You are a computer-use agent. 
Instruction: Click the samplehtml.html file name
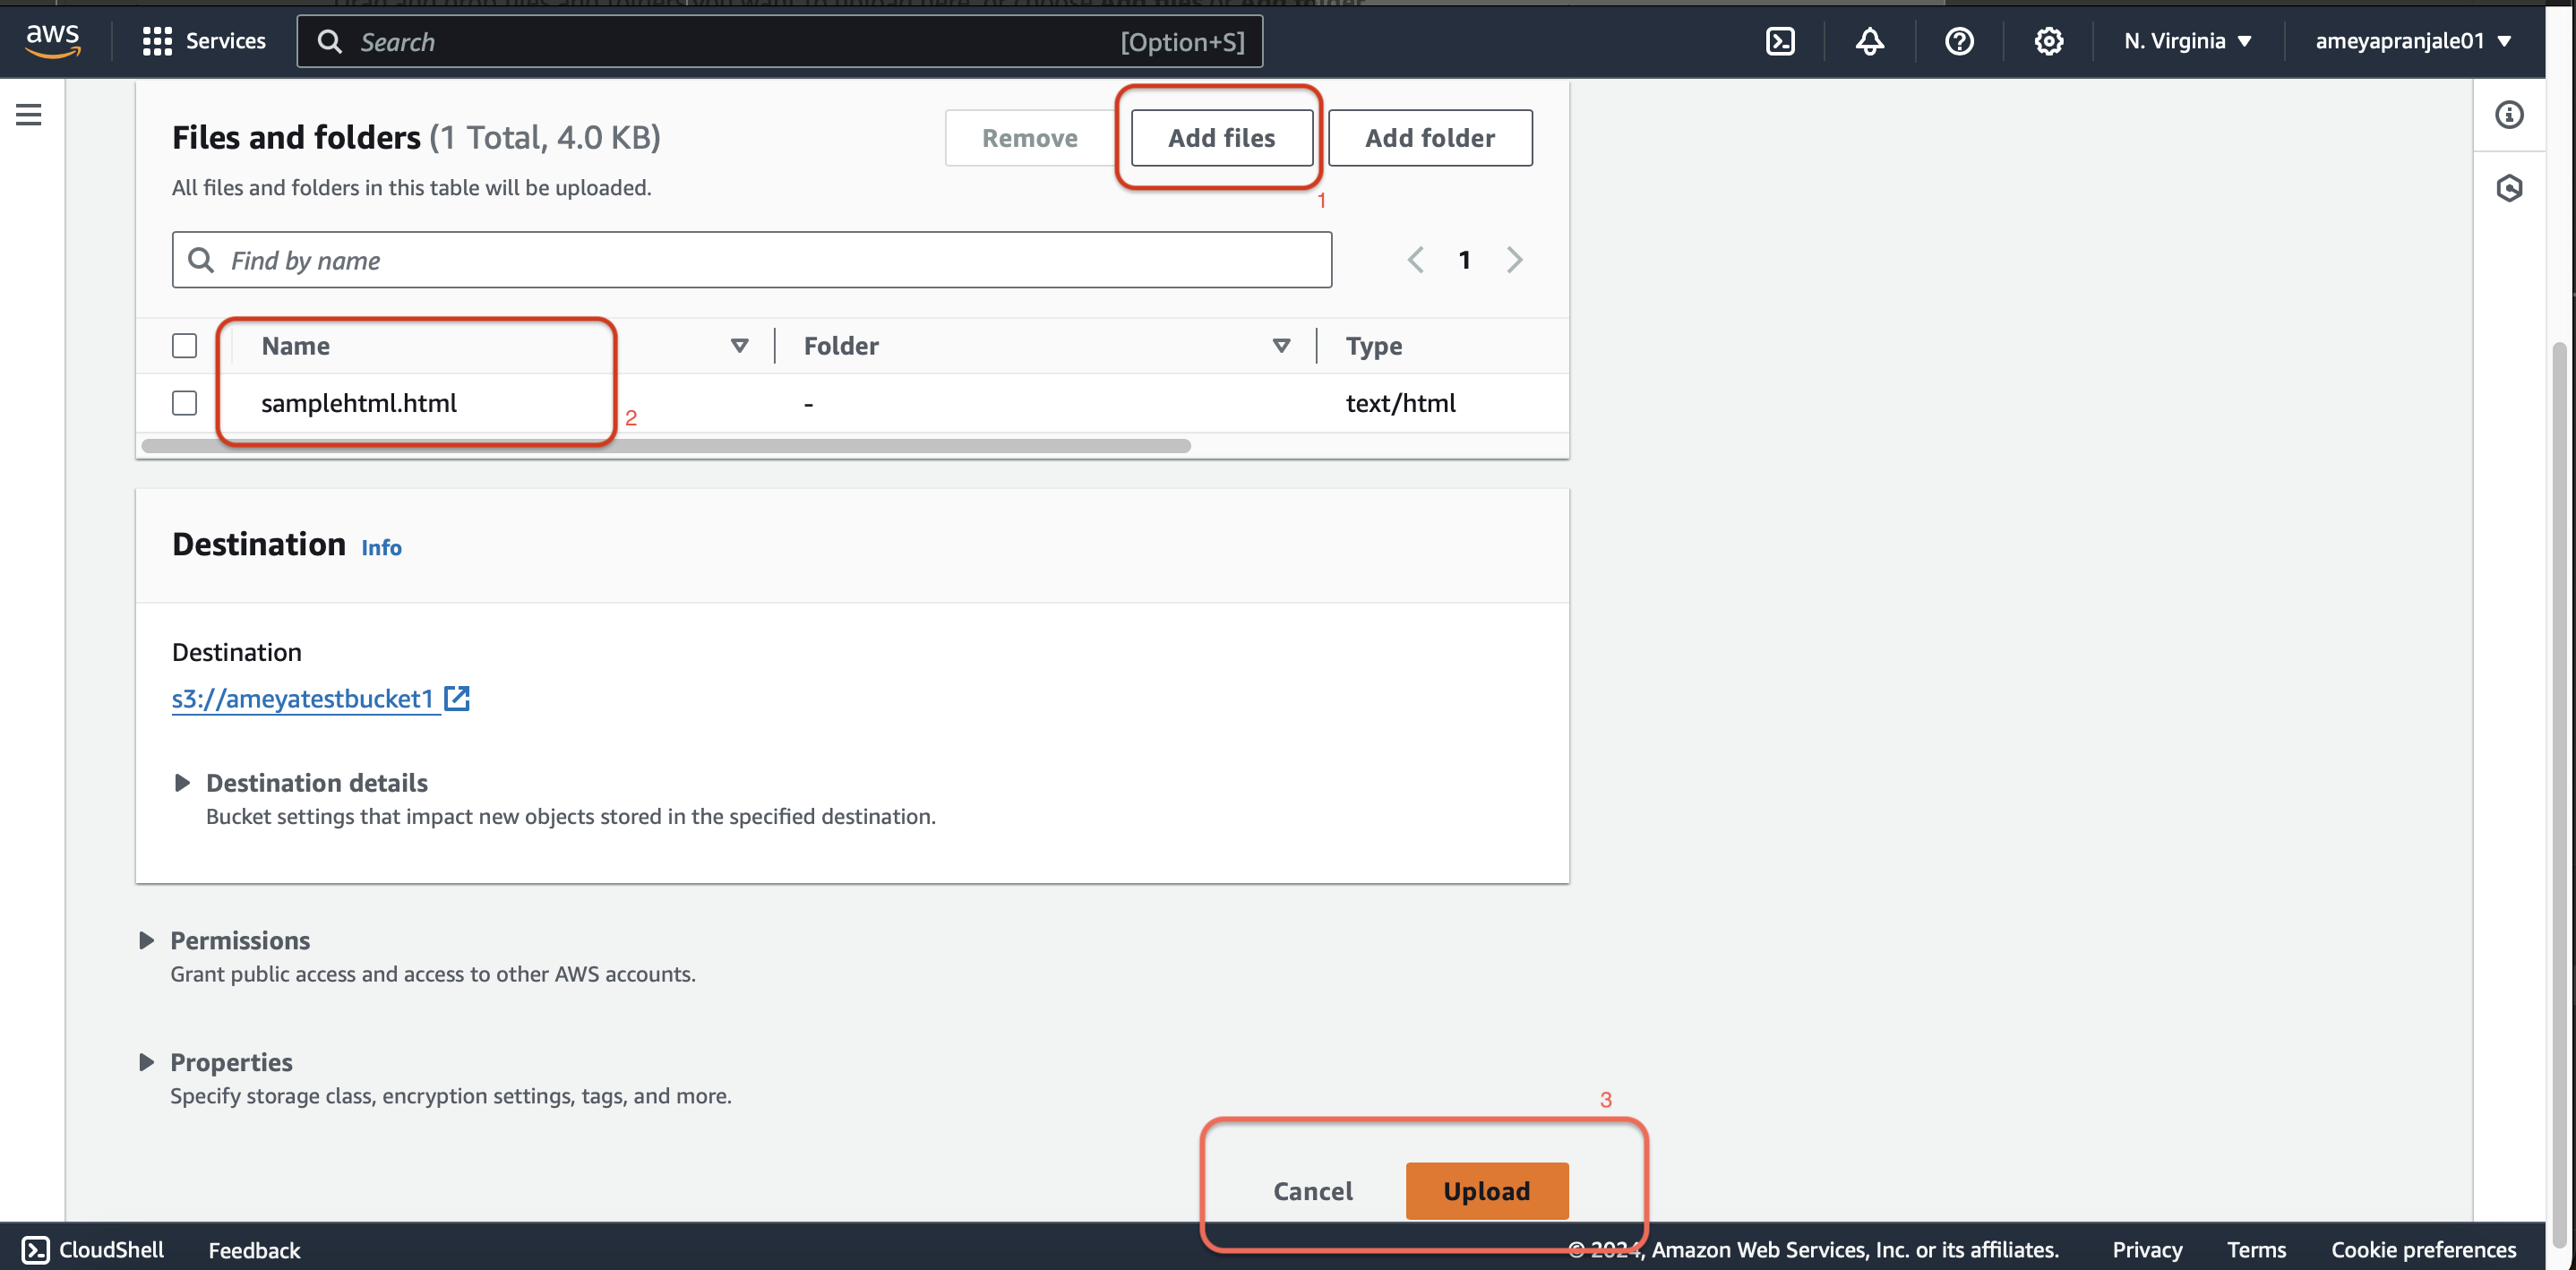pyautogui.click(x=358, y=403)
